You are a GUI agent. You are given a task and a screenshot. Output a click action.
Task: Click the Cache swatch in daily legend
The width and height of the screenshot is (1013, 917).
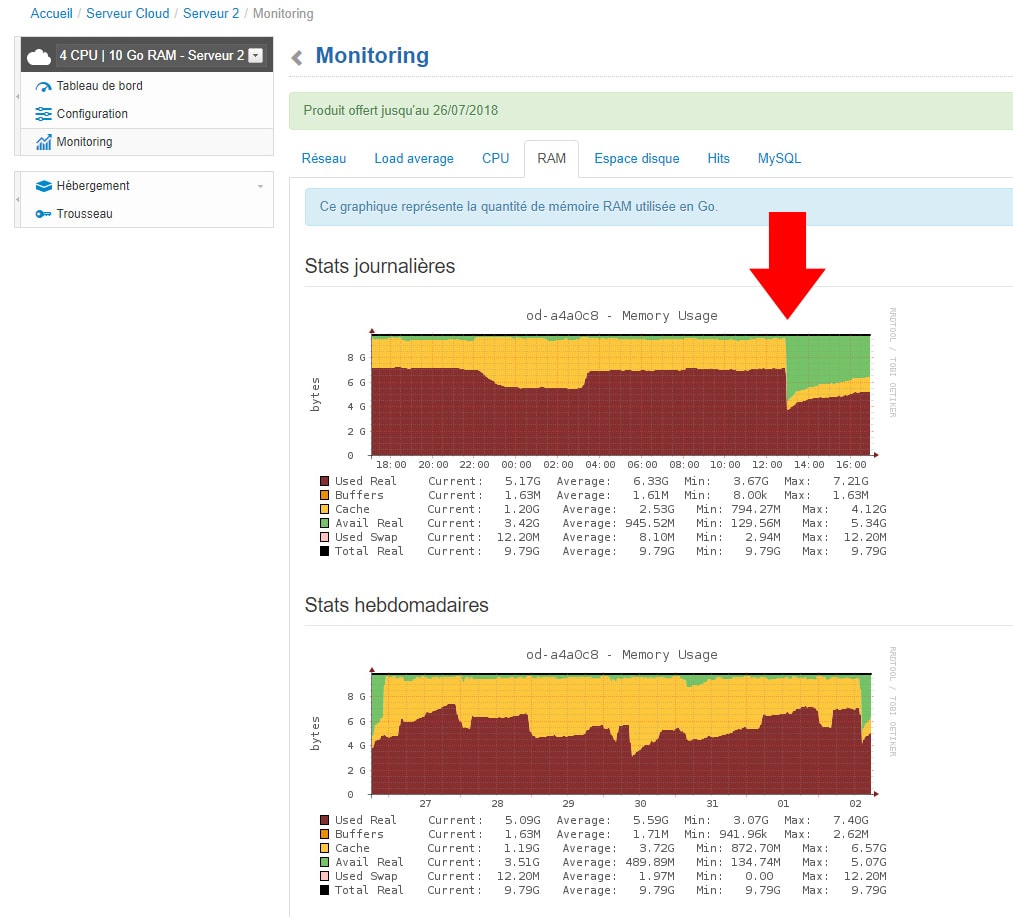pyautogui.click(x=324, y=509)
